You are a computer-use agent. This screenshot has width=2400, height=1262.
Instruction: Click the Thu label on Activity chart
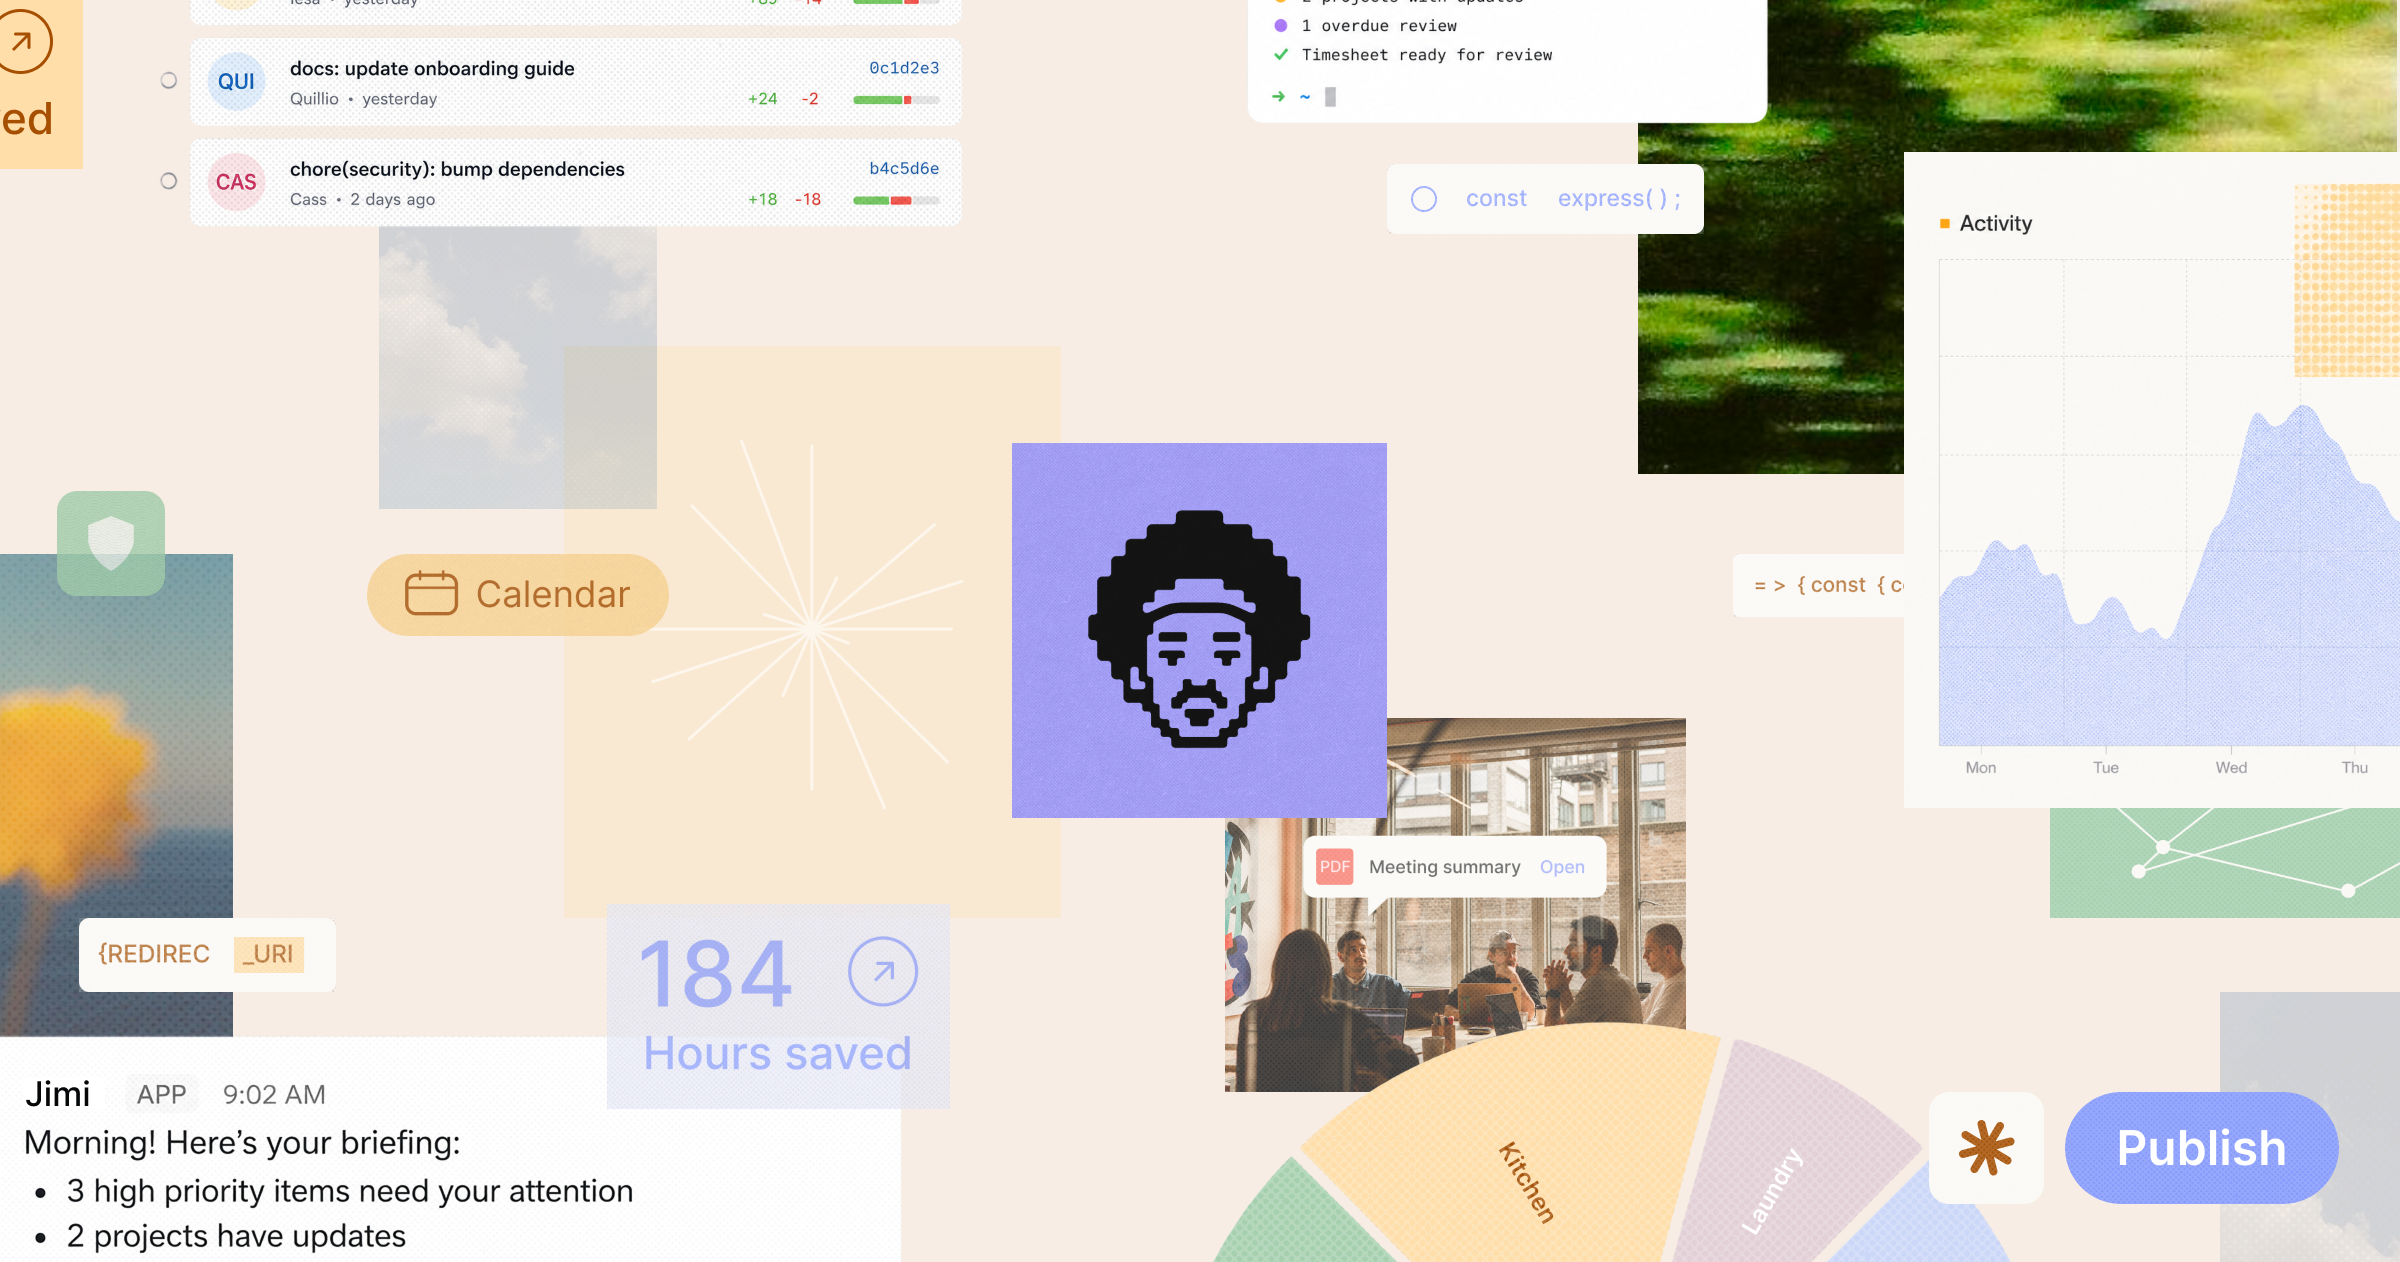click(x=2355, y=768)
